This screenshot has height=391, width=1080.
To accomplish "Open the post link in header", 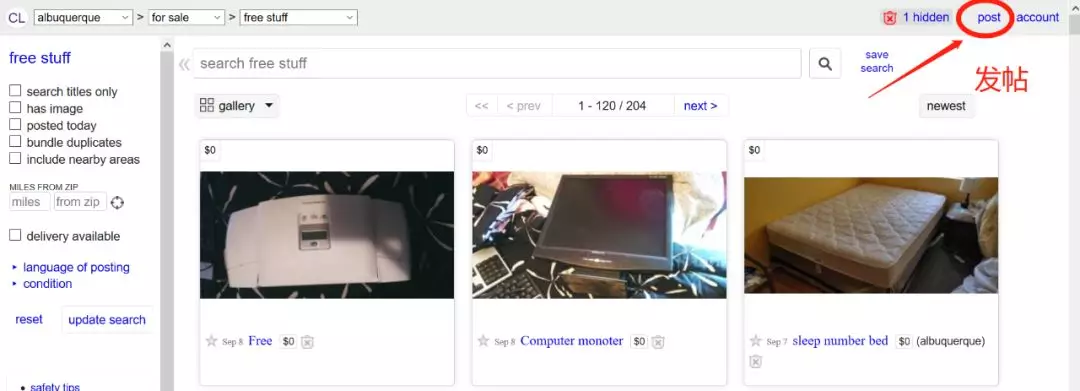I will [988, 17].
